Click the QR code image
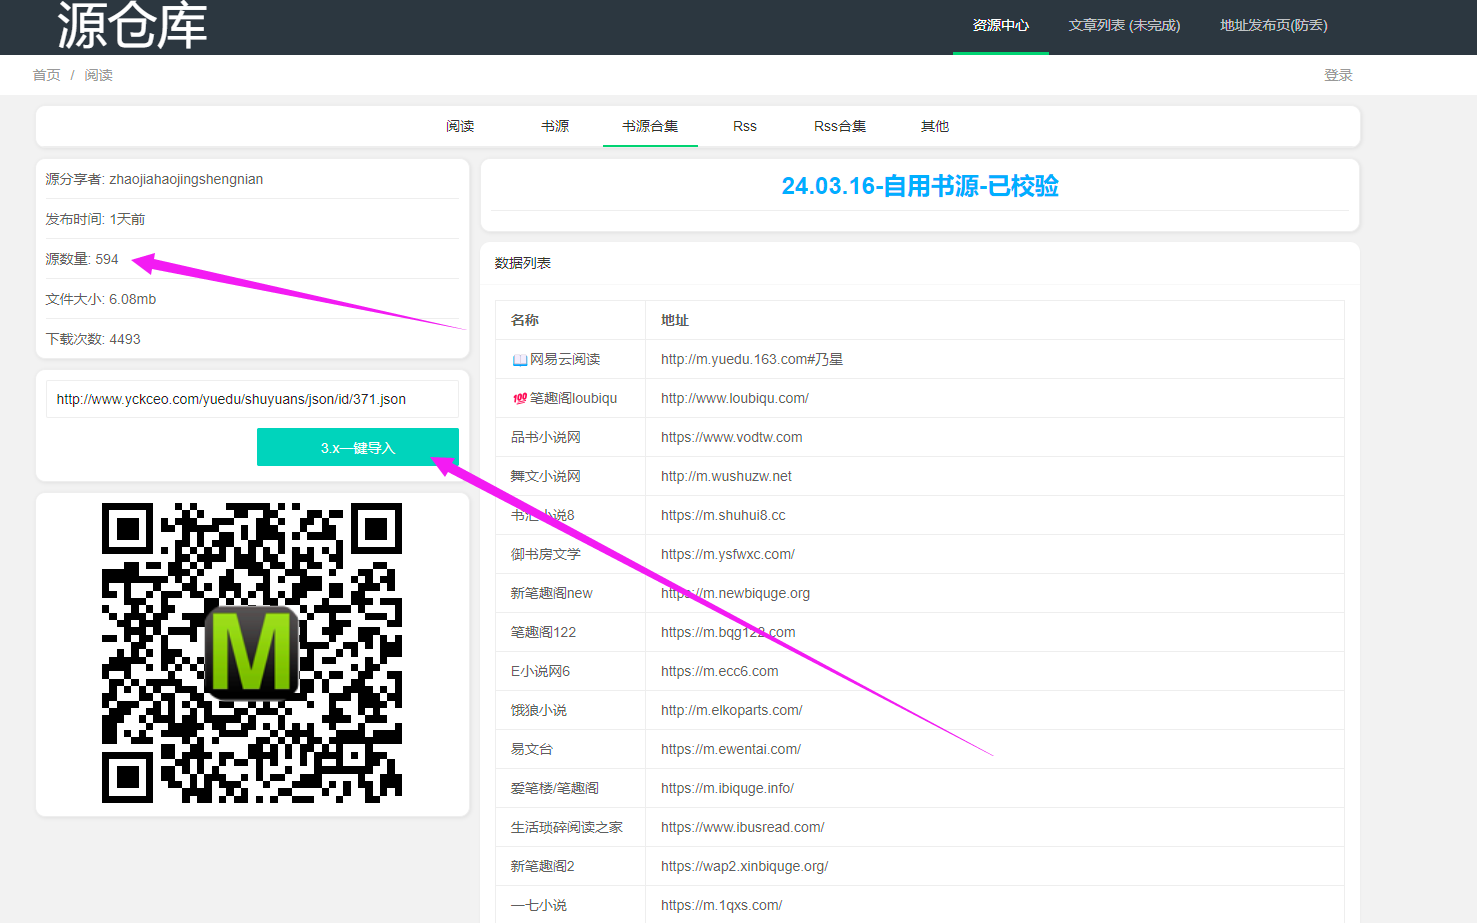The image size is (1477, 923). (x=252, y=653)
